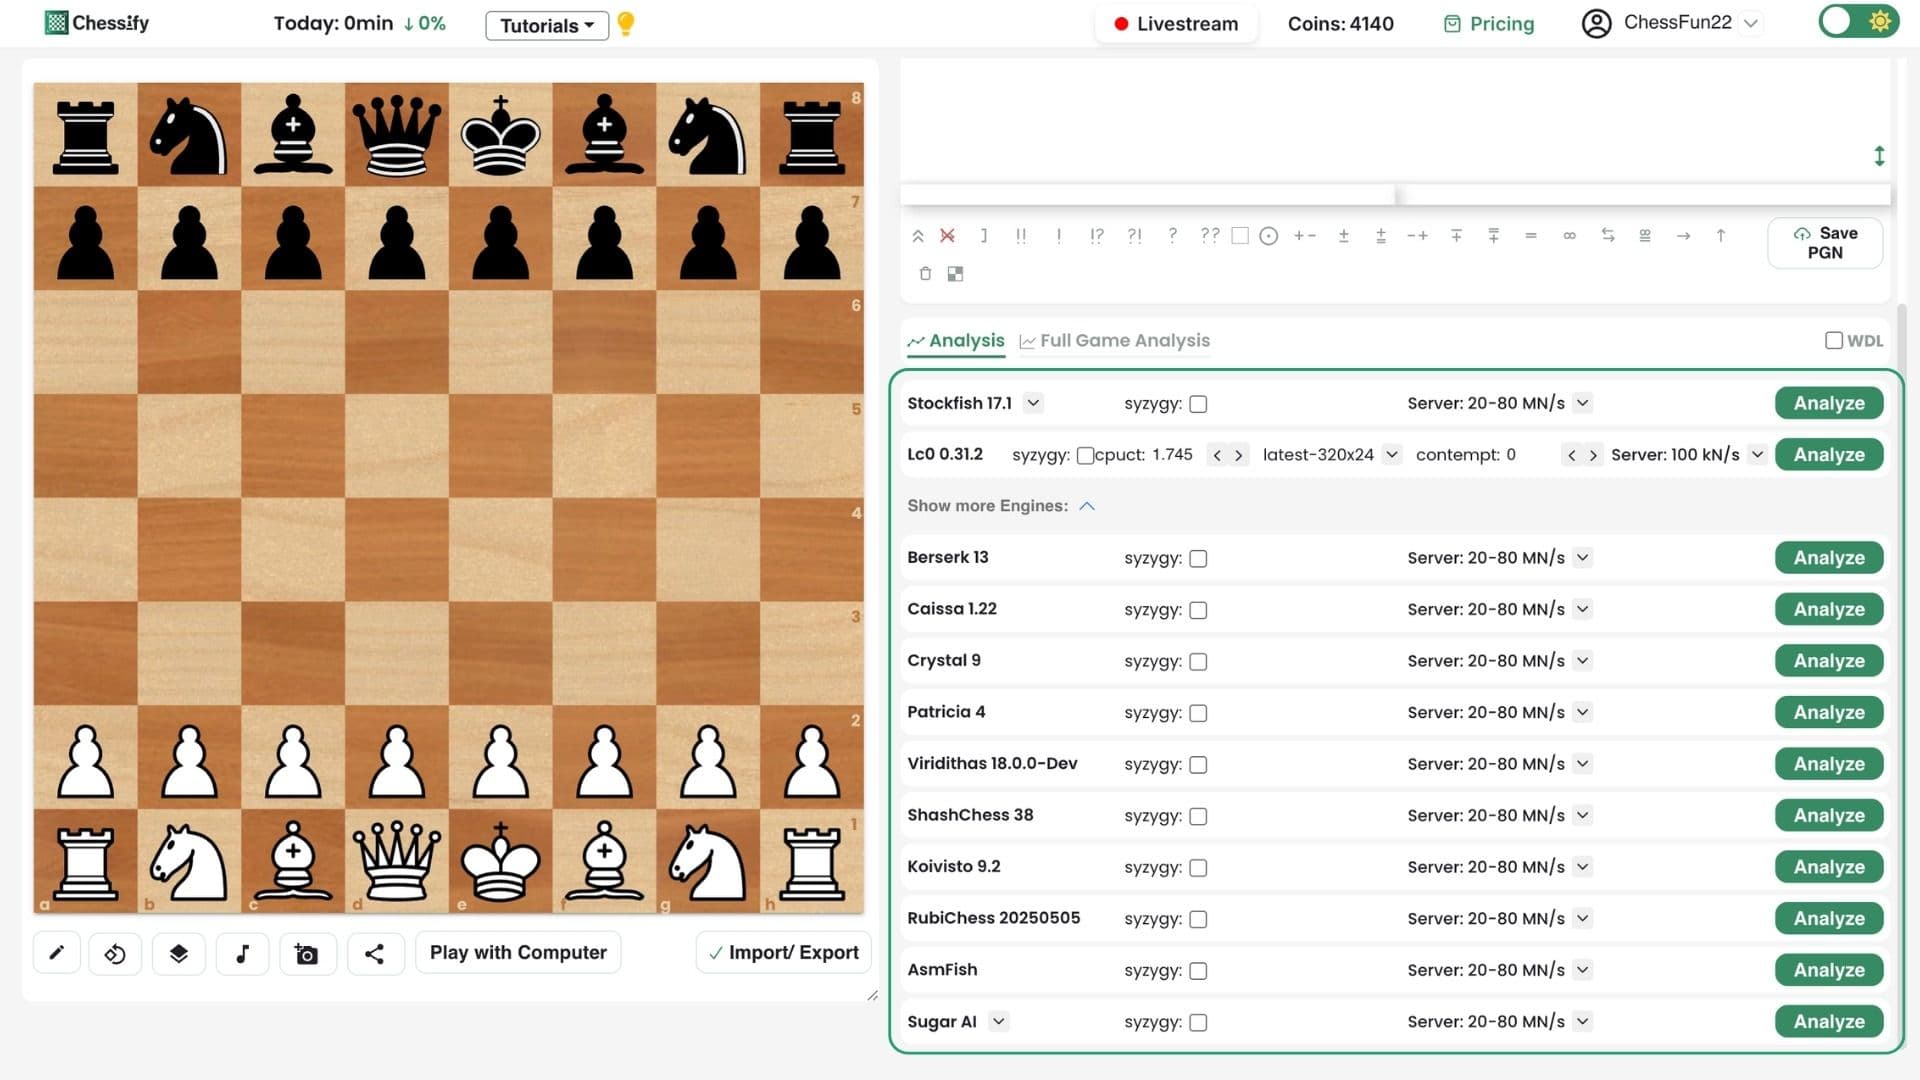This screenshot has width=1920, height=1080.
Task: Open the layers board style icon
Action: coord(179,954)
